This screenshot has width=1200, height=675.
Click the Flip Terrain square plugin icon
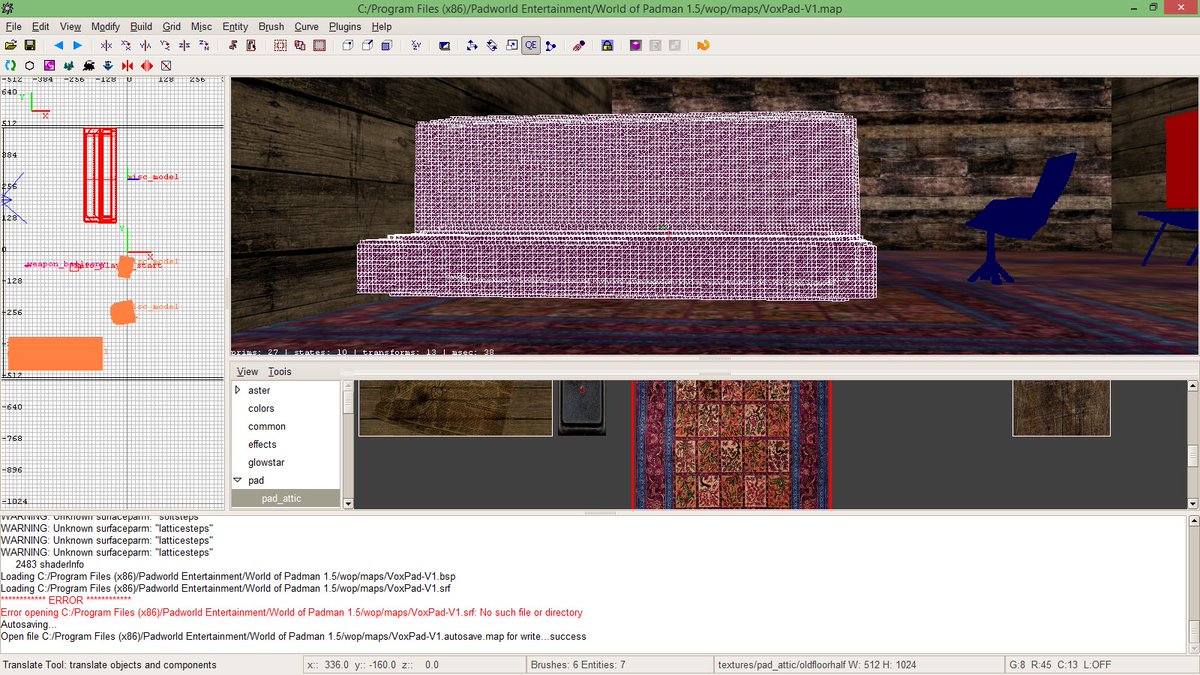[166, 64]
